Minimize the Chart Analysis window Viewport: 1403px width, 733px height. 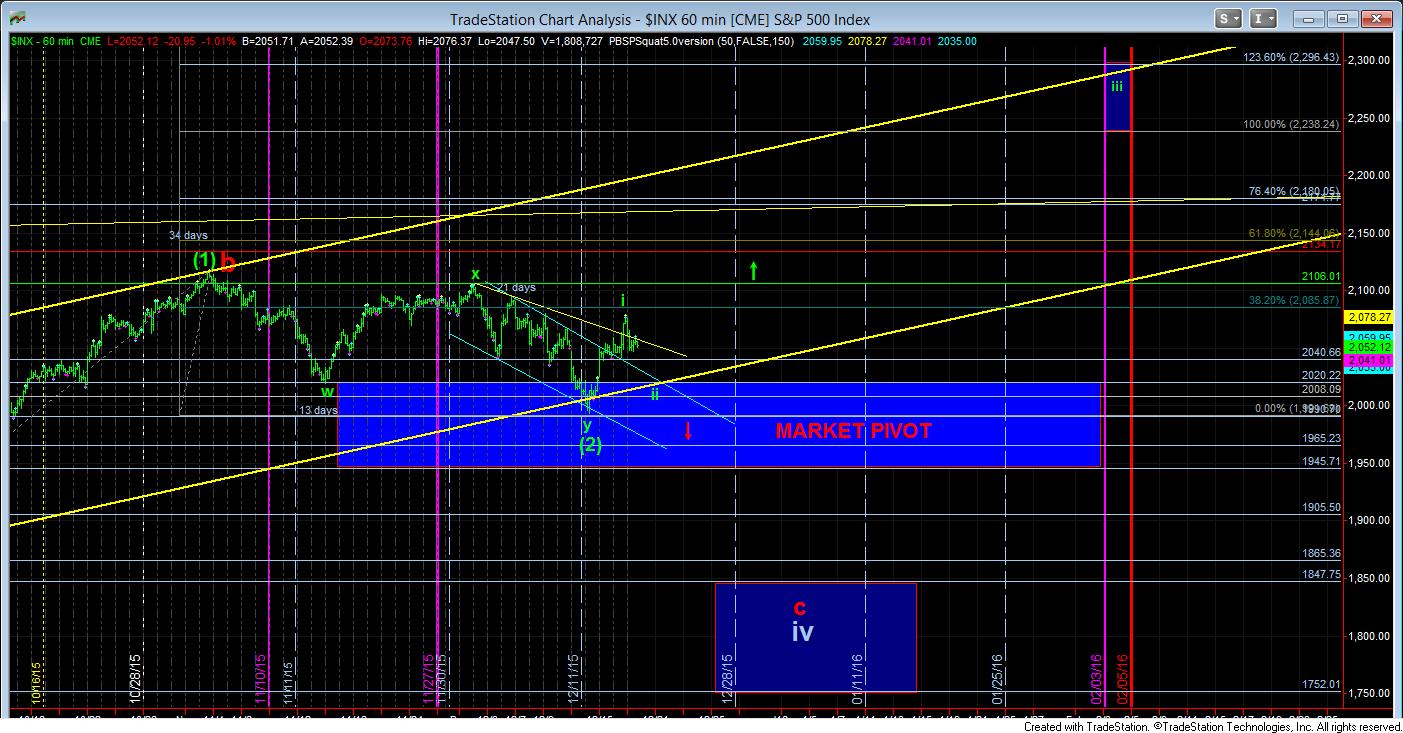point(1308,18)
